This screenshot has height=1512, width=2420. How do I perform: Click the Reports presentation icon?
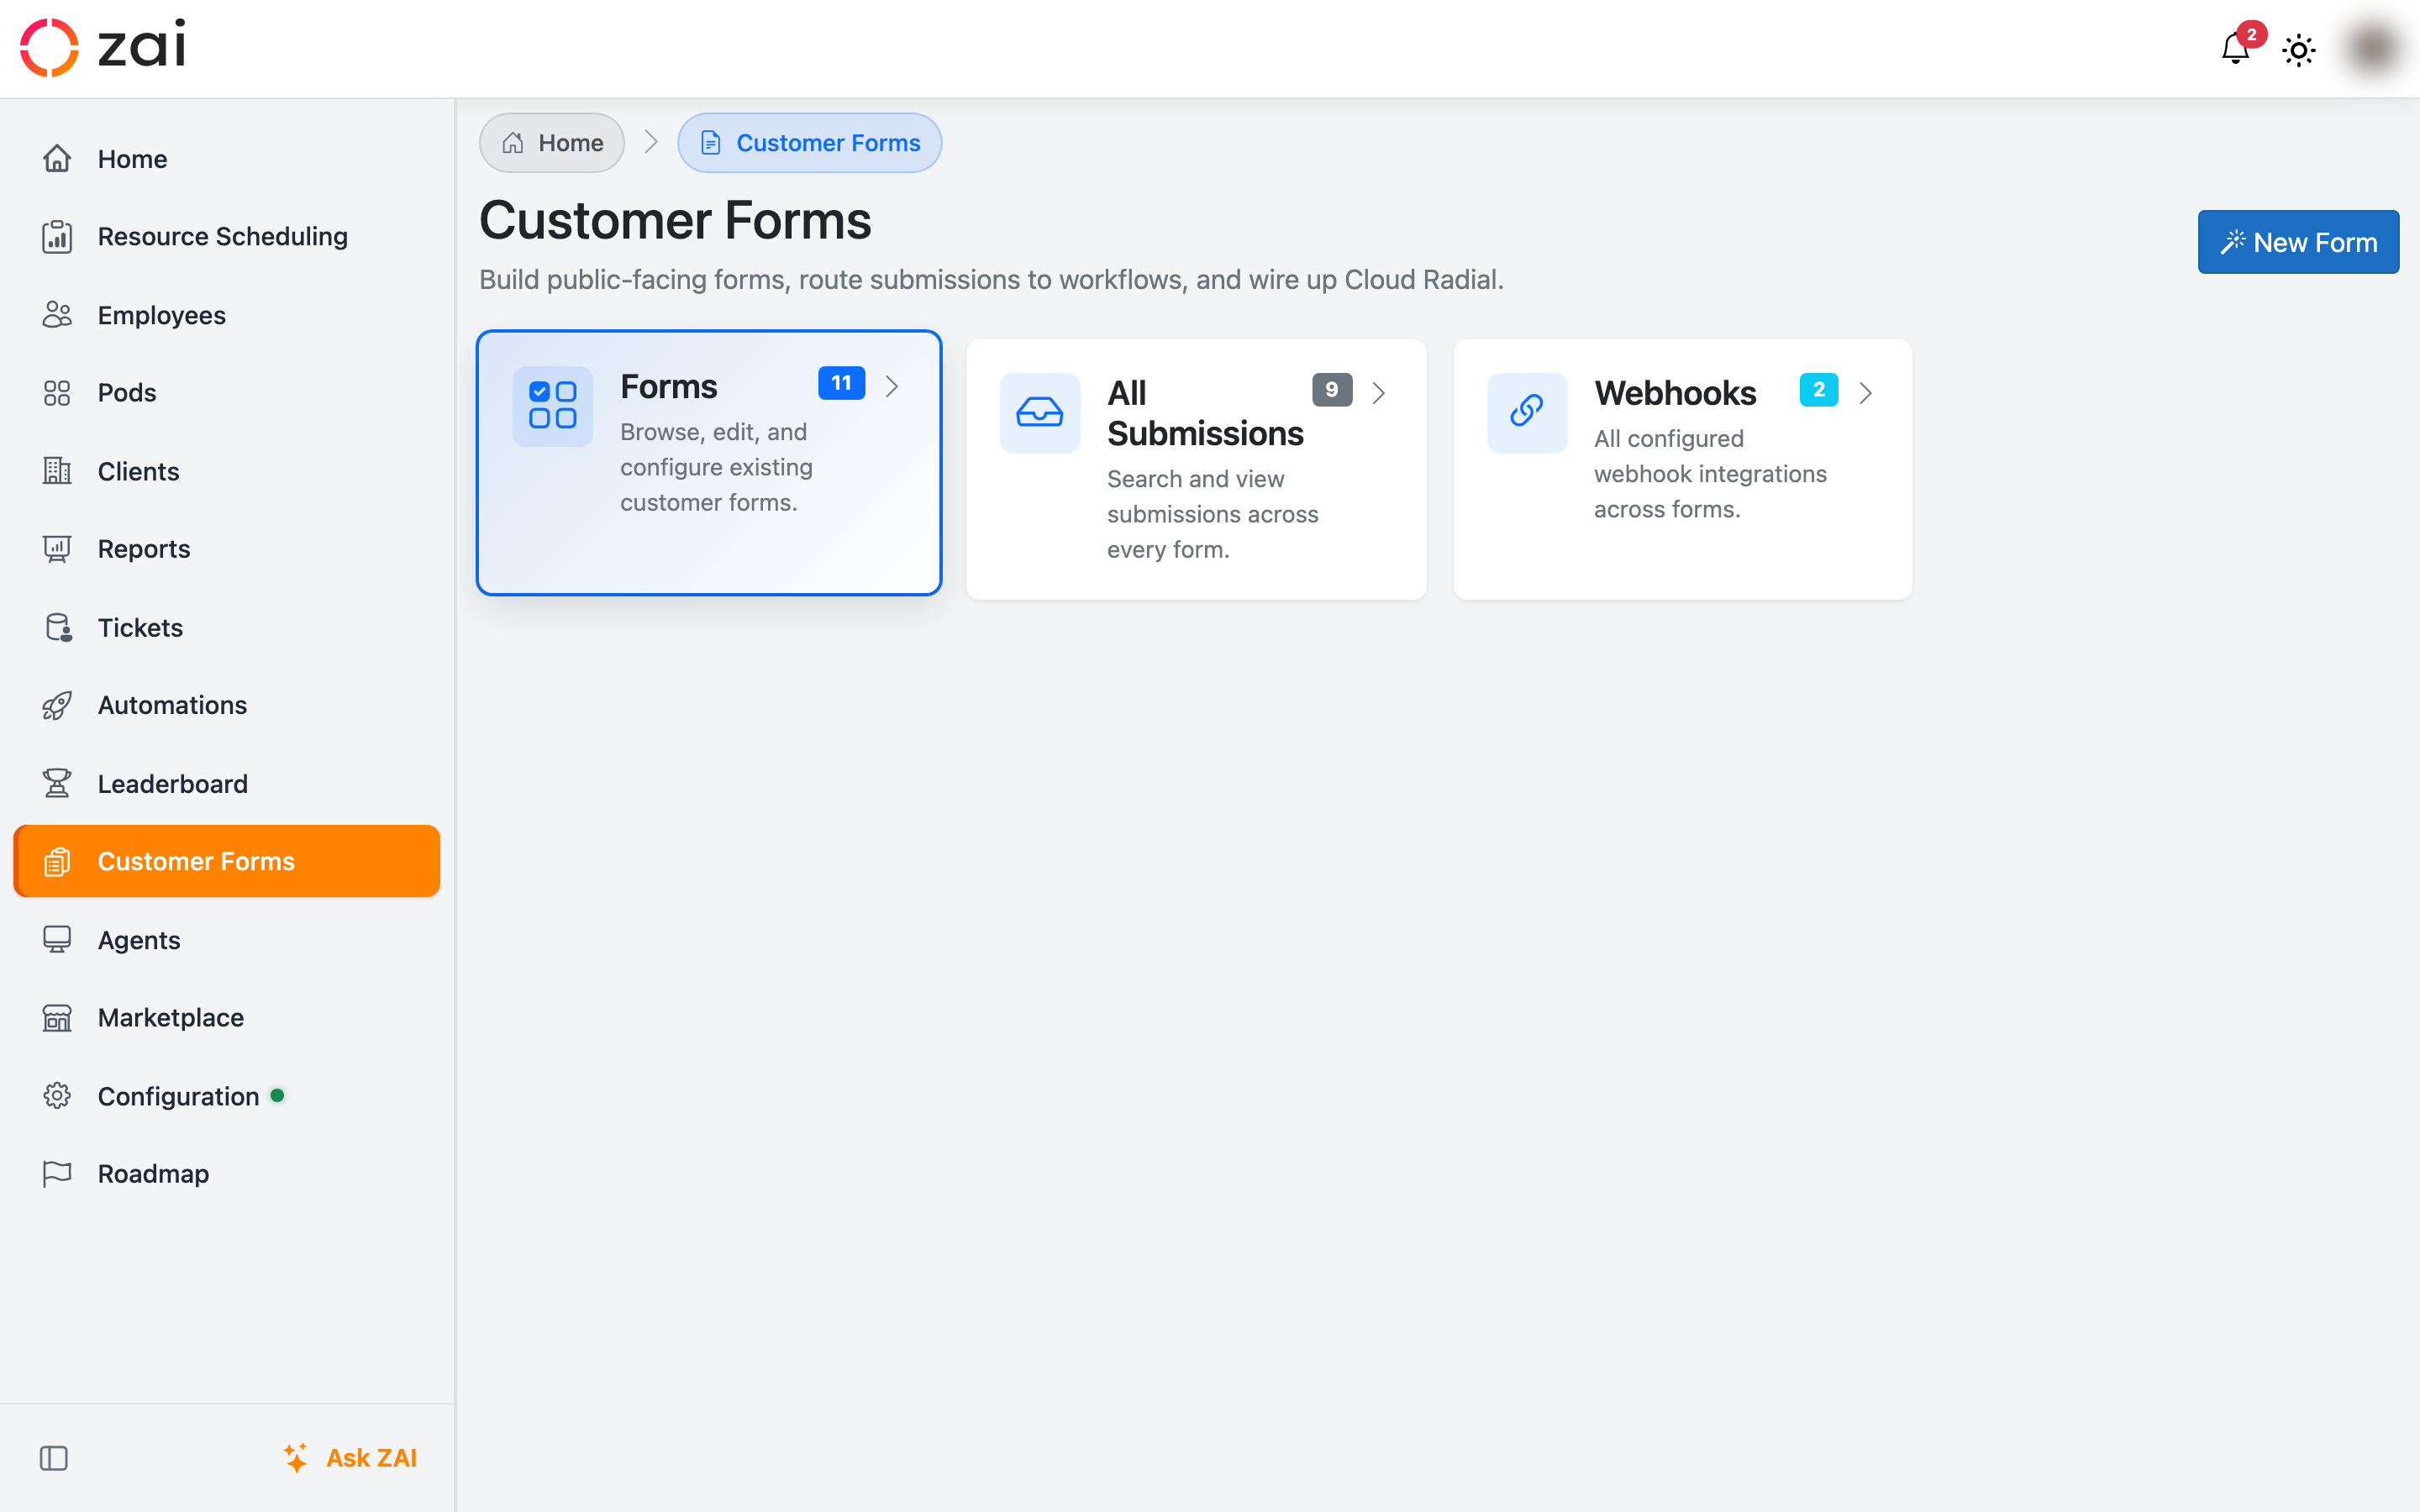click(57, 548)
